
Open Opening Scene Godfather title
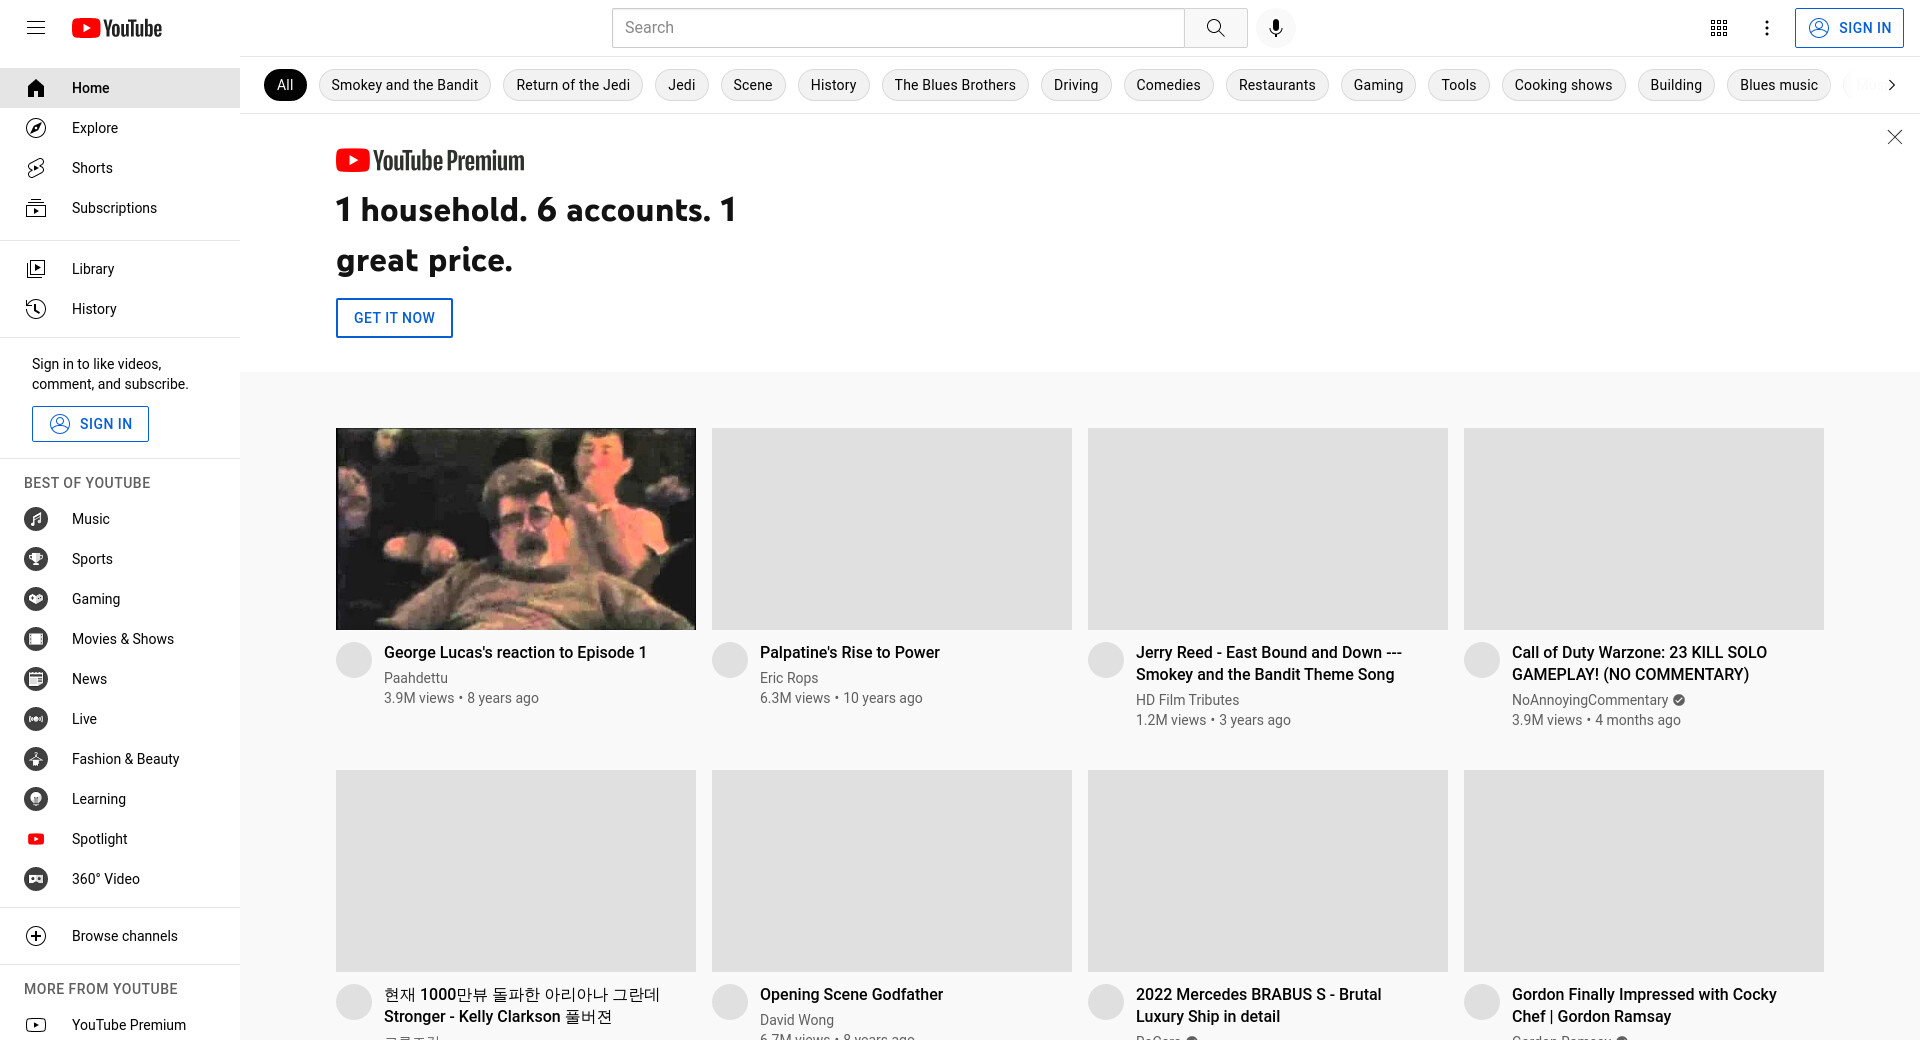(x=851, y=994)
